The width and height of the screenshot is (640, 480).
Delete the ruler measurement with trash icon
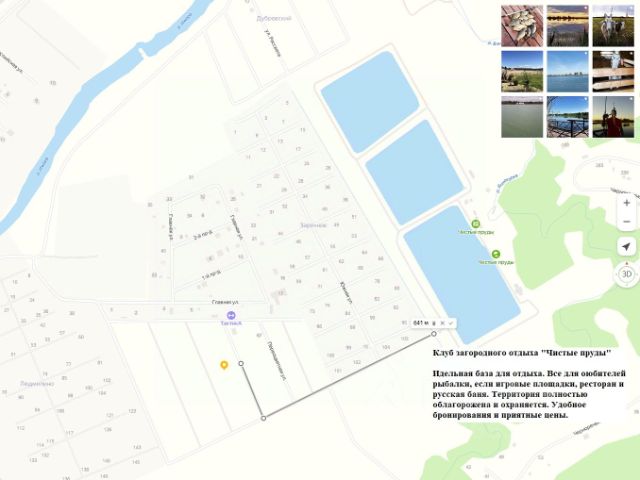click(x=435, y=324)
